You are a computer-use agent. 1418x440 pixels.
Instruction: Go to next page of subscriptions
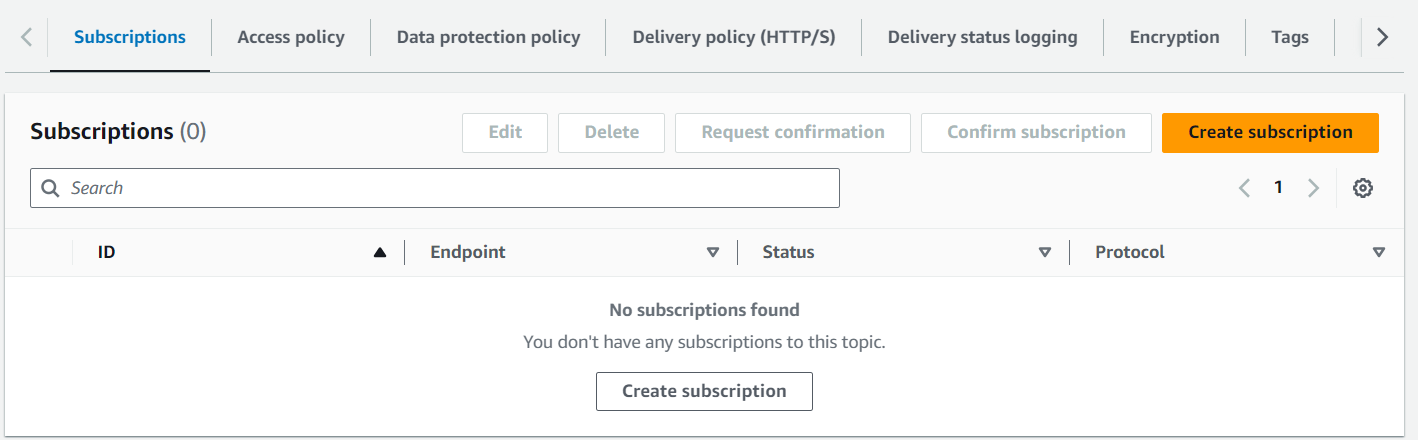[x=1314, y=188]
